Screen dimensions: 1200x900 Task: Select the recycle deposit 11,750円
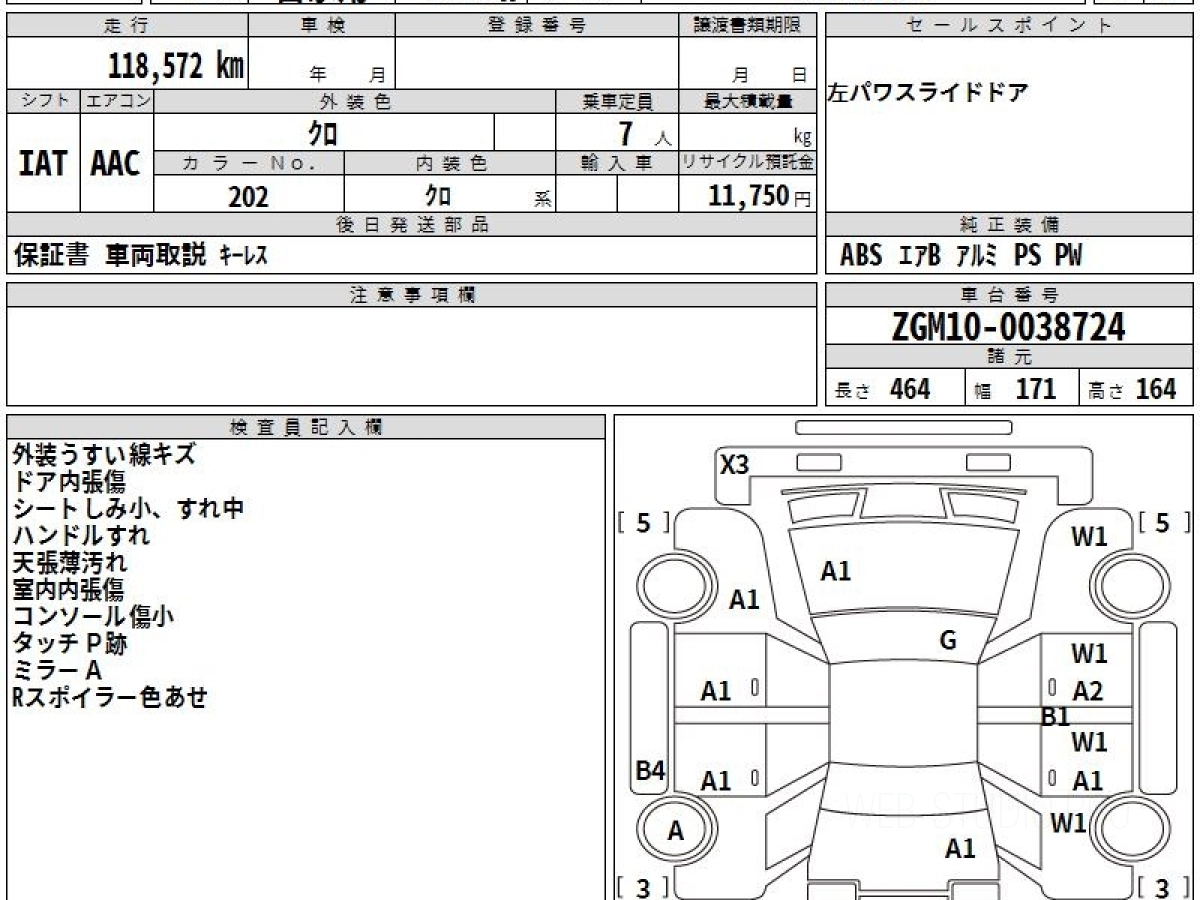[759, 196]
